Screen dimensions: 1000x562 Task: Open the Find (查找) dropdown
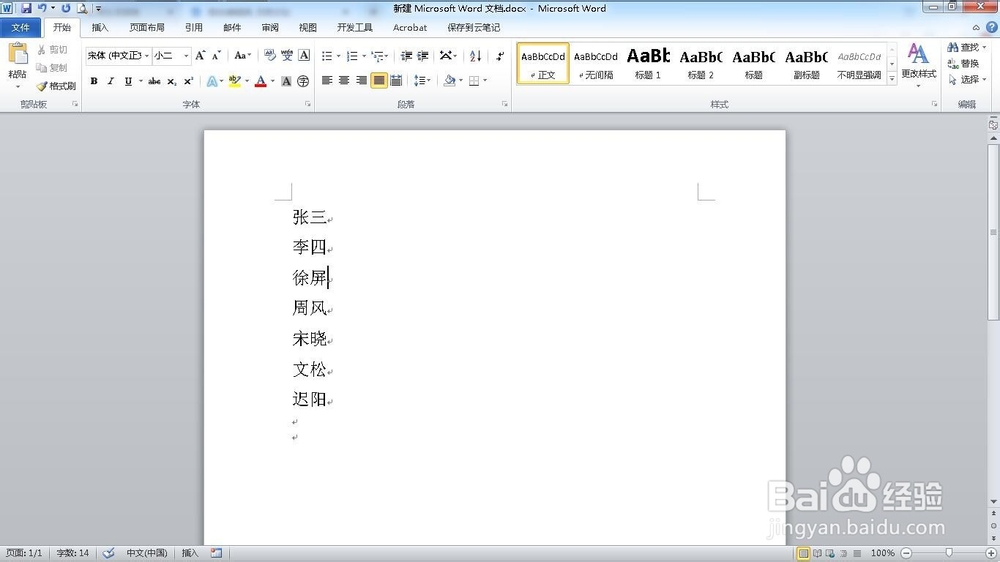[x=984, y=47]
